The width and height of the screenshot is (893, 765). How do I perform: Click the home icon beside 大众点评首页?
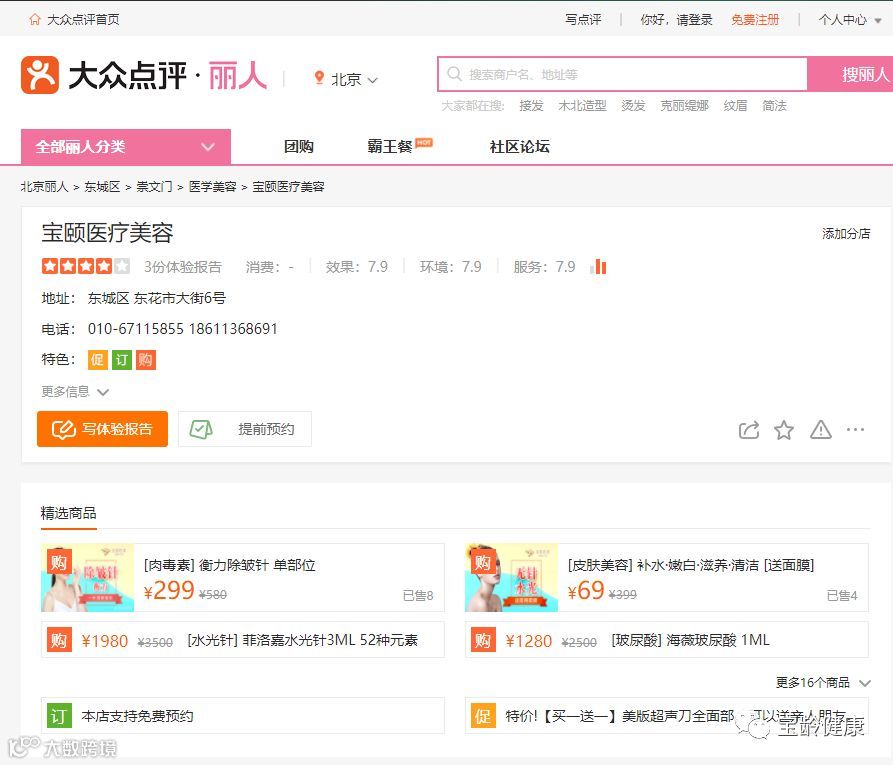35,20
